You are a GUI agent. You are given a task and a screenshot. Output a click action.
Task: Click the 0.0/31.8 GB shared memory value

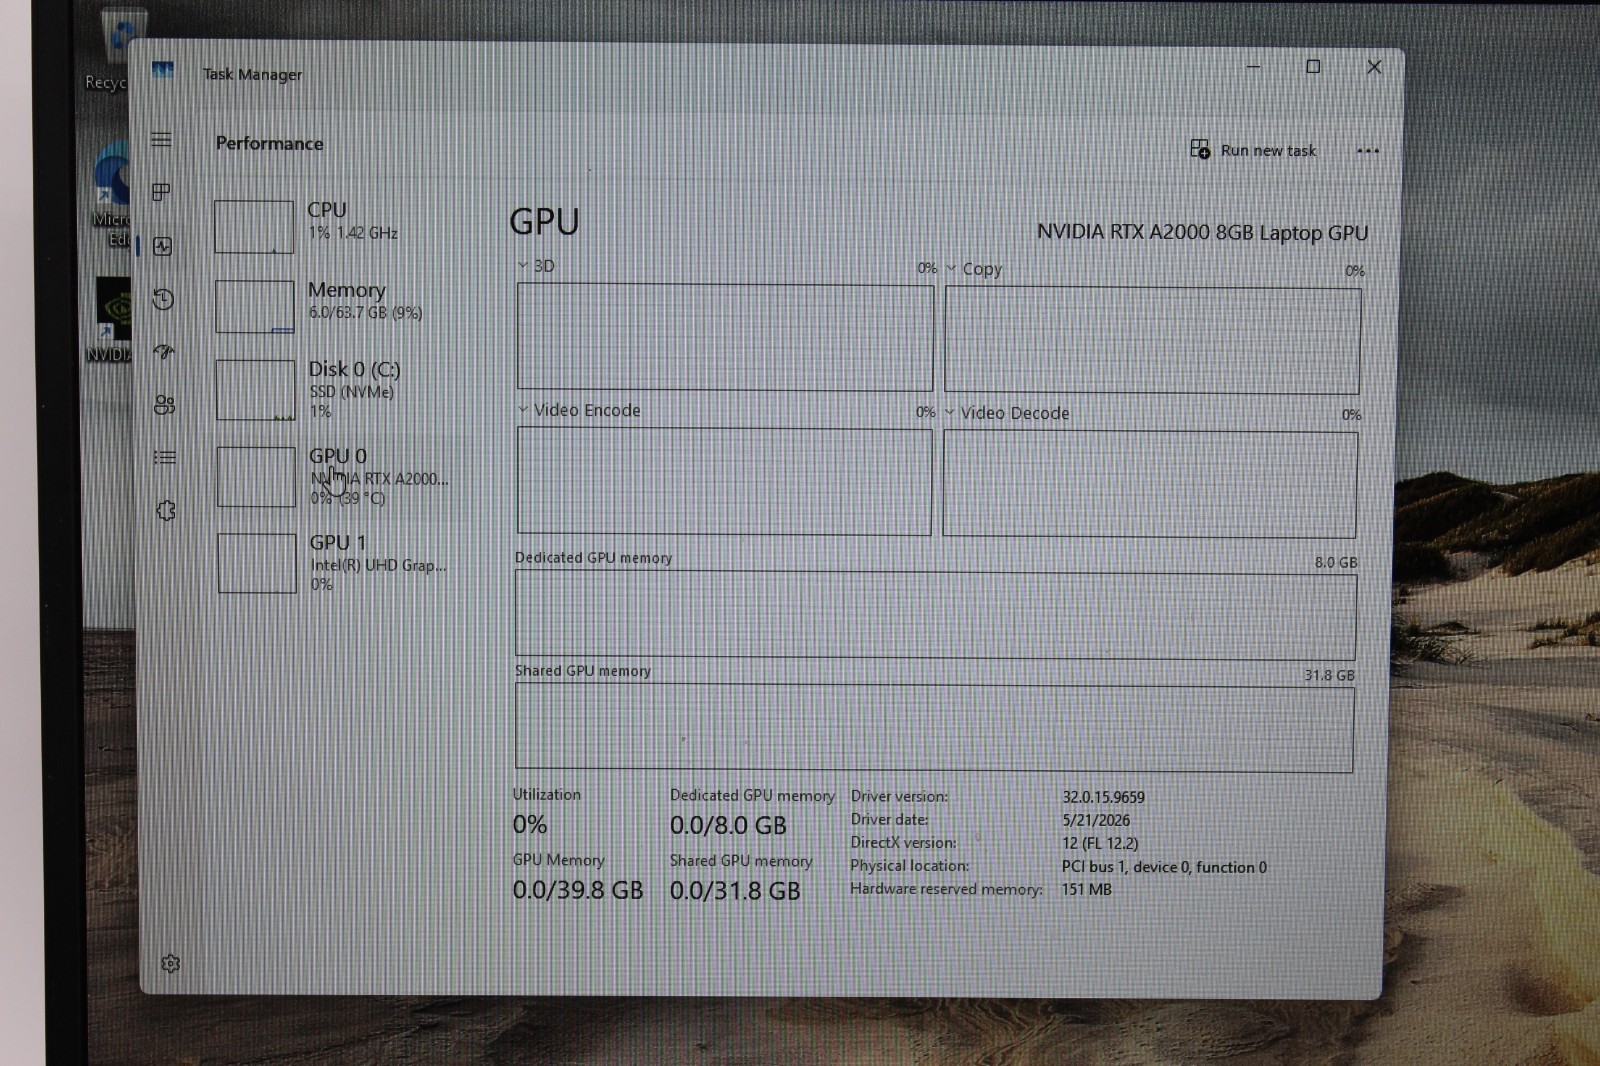point(735,891)
